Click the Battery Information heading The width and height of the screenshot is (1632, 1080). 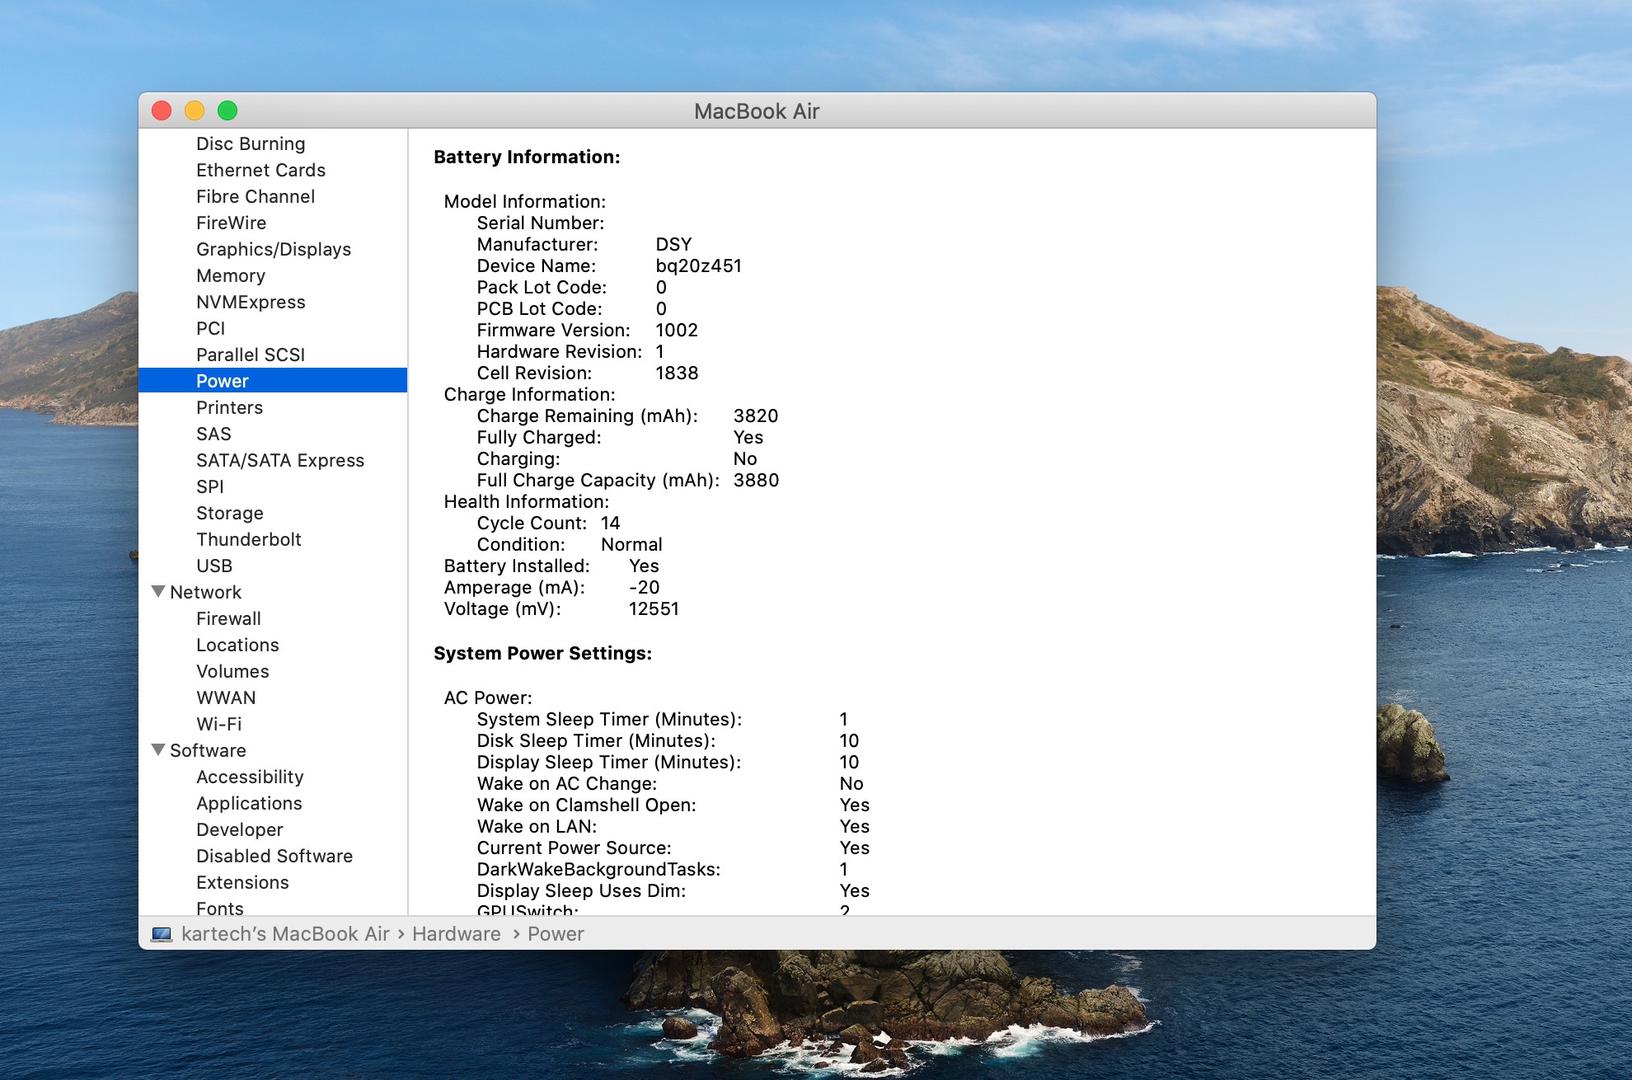point(526,157)
